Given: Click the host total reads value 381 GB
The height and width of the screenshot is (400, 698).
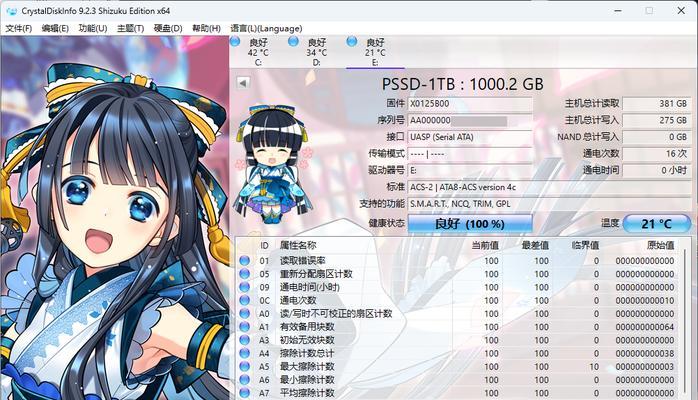Looking at the screenshot, I should 657,104.
